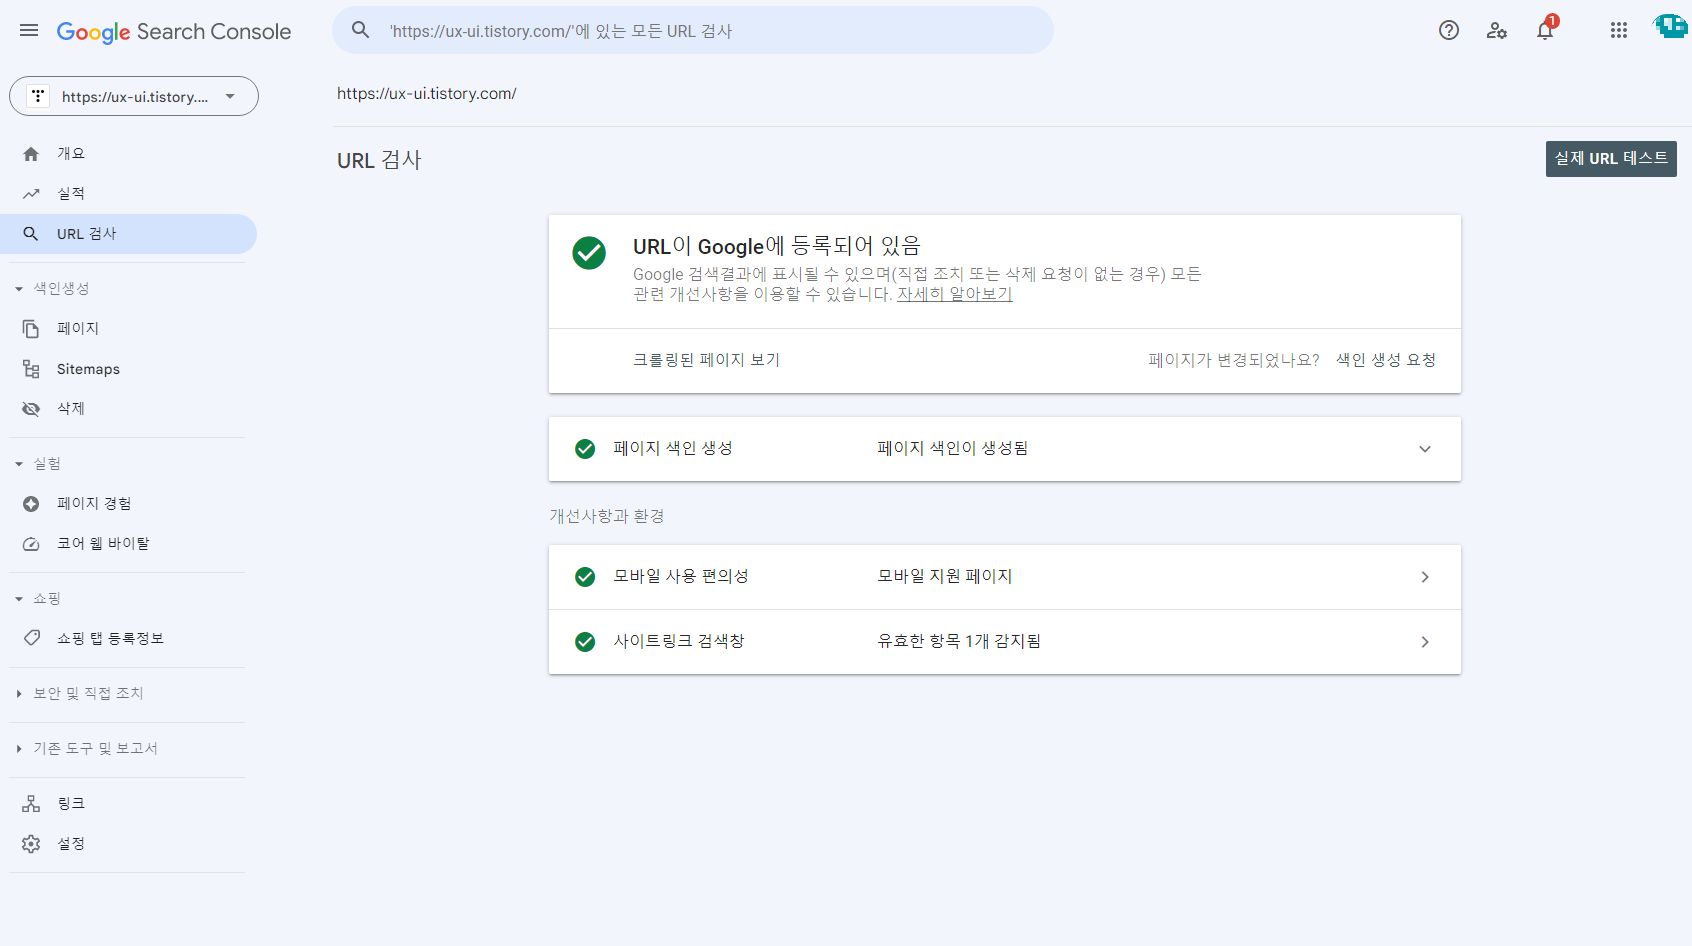Open 삭제 in sidebar
Viewport: 1692px width, 946px height.
(128, 409)
